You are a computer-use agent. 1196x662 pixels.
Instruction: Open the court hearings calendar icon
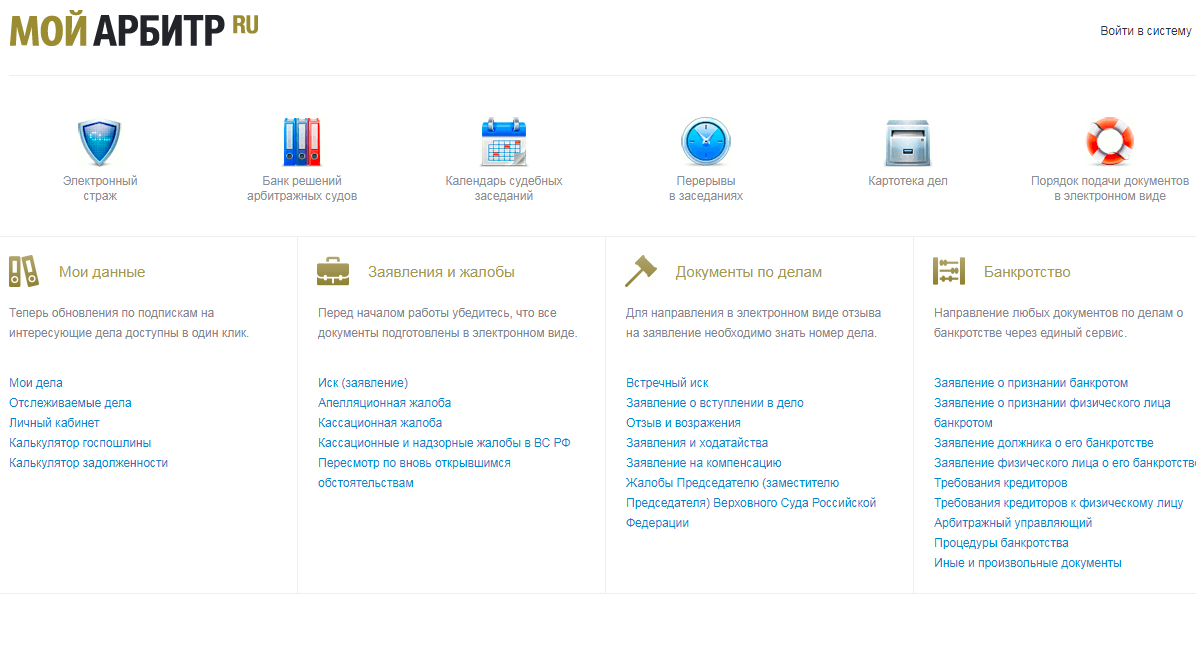coord(503,142)
